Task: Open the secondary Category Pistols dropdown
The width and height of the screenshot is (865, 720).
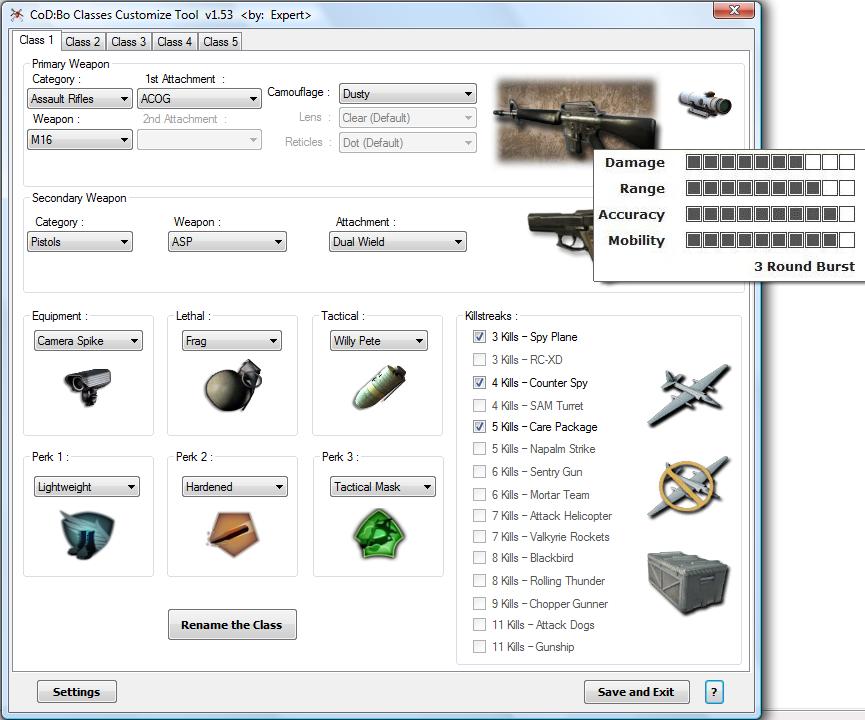Action: (x=80, y=242)
